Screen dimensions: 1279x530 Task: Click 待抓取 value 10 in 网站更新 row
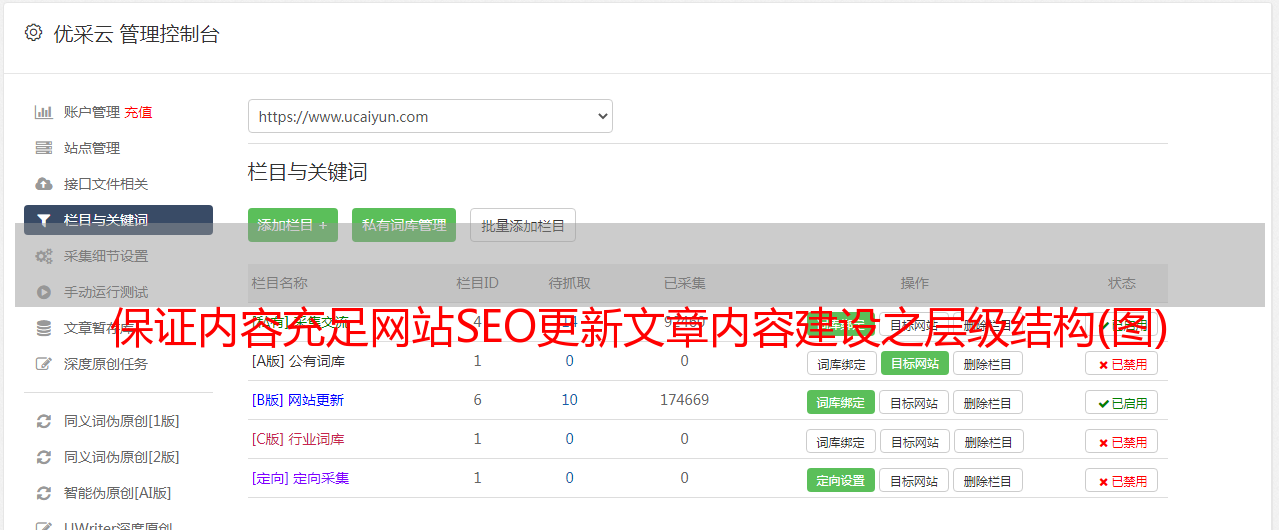tap(570, 400)
